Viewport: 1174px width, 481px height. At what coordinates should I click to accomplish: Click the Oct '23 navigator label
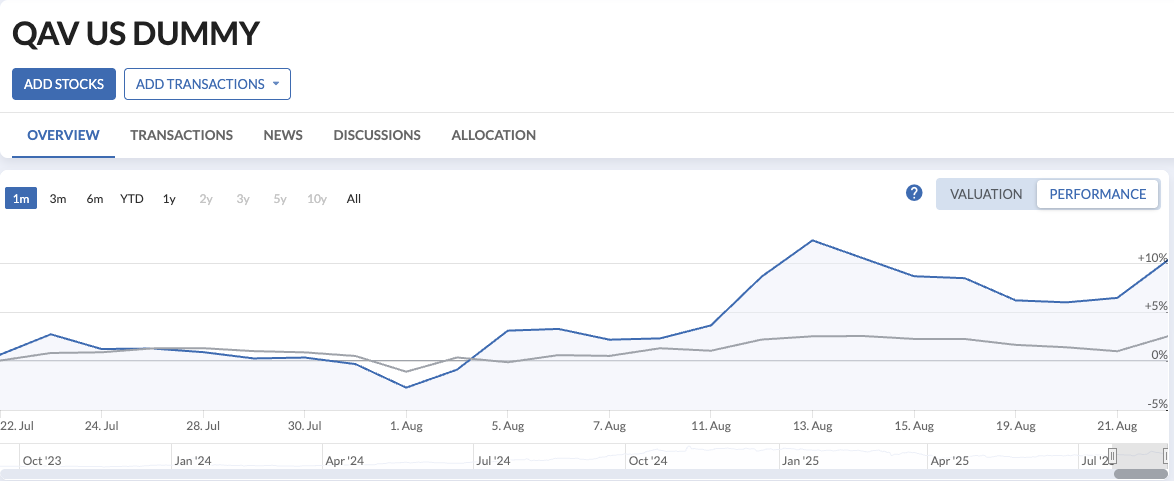point(42,461)
